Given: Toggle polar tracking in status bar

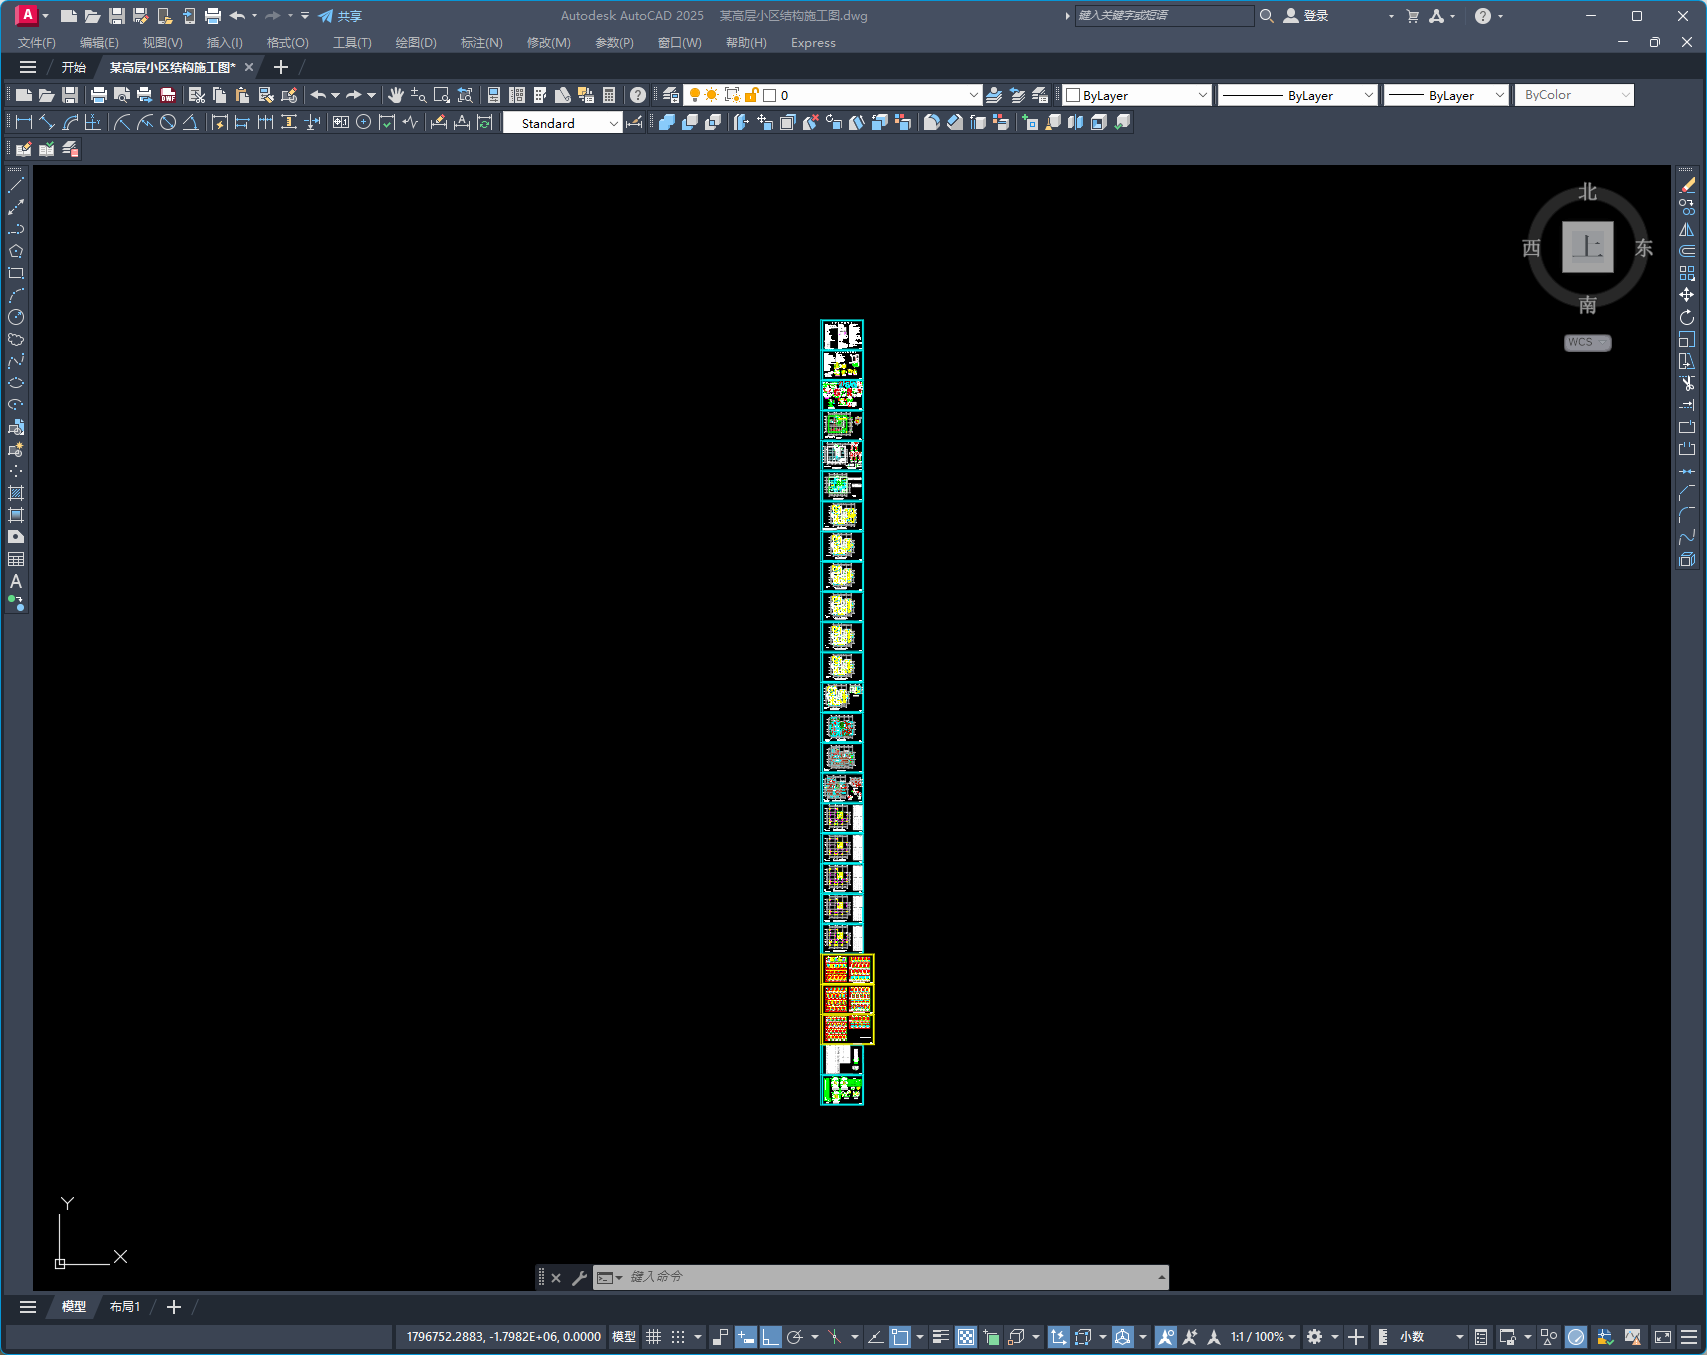Looking at the screenshot, I should 795,1337.
